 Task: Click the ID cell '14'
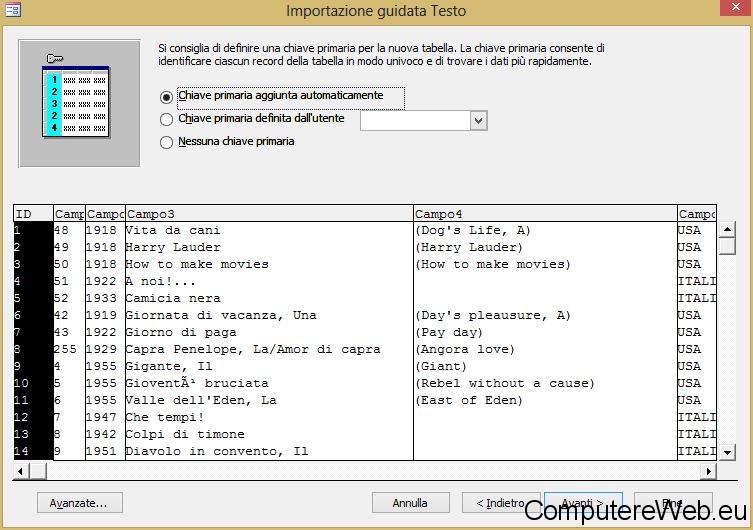coord(33,451)
